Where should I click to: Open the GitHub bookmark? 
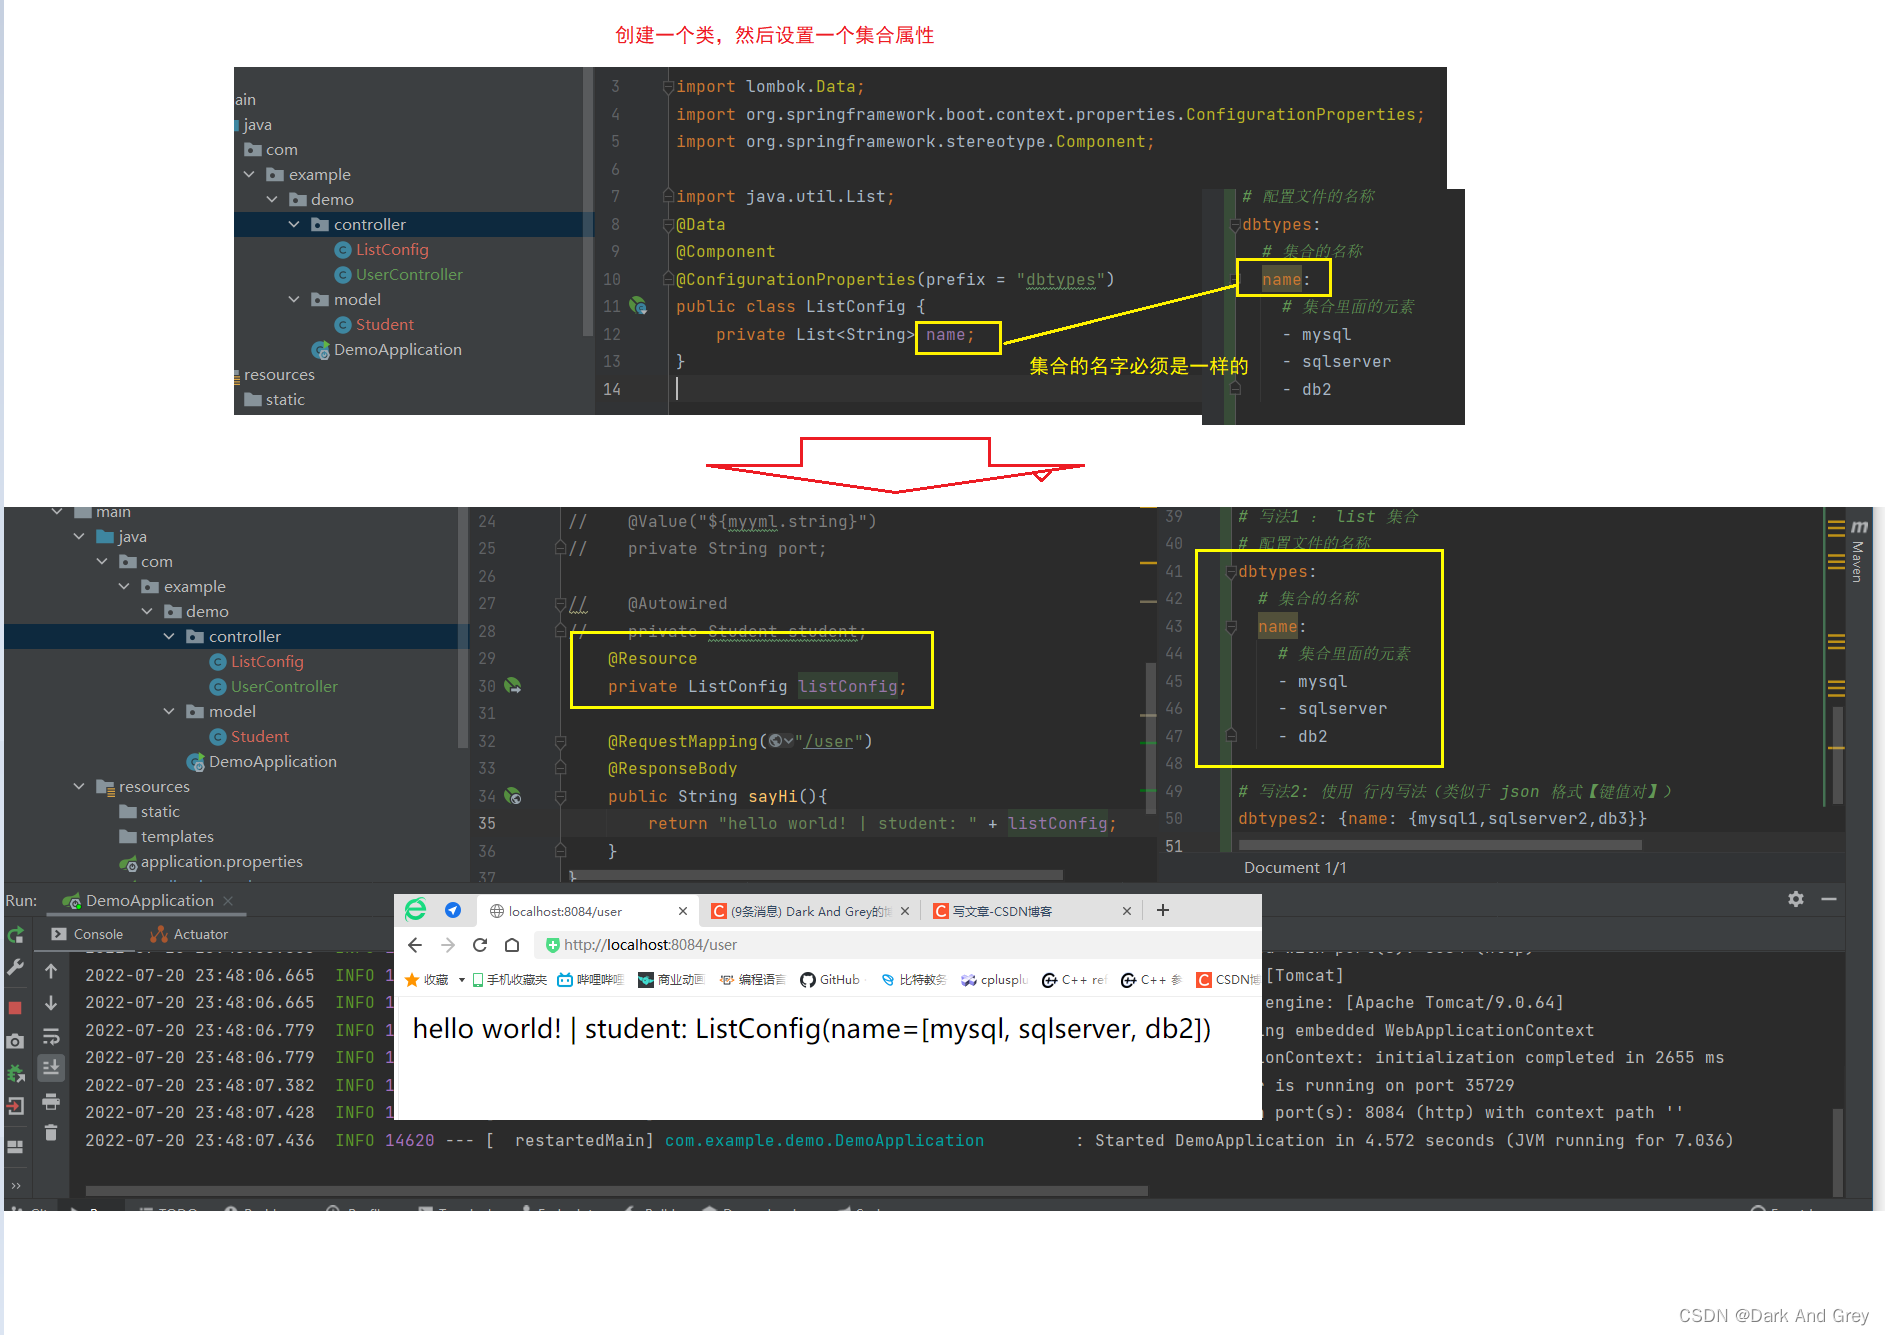tap(830, 980)
